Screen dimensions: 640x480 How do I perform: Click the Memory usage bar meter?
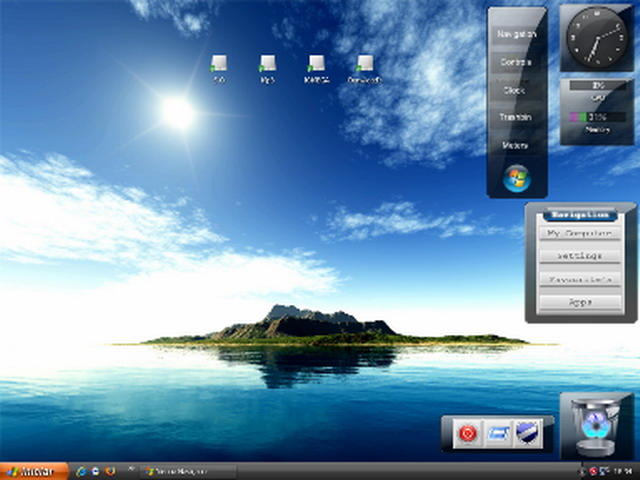tap(598, 118)
